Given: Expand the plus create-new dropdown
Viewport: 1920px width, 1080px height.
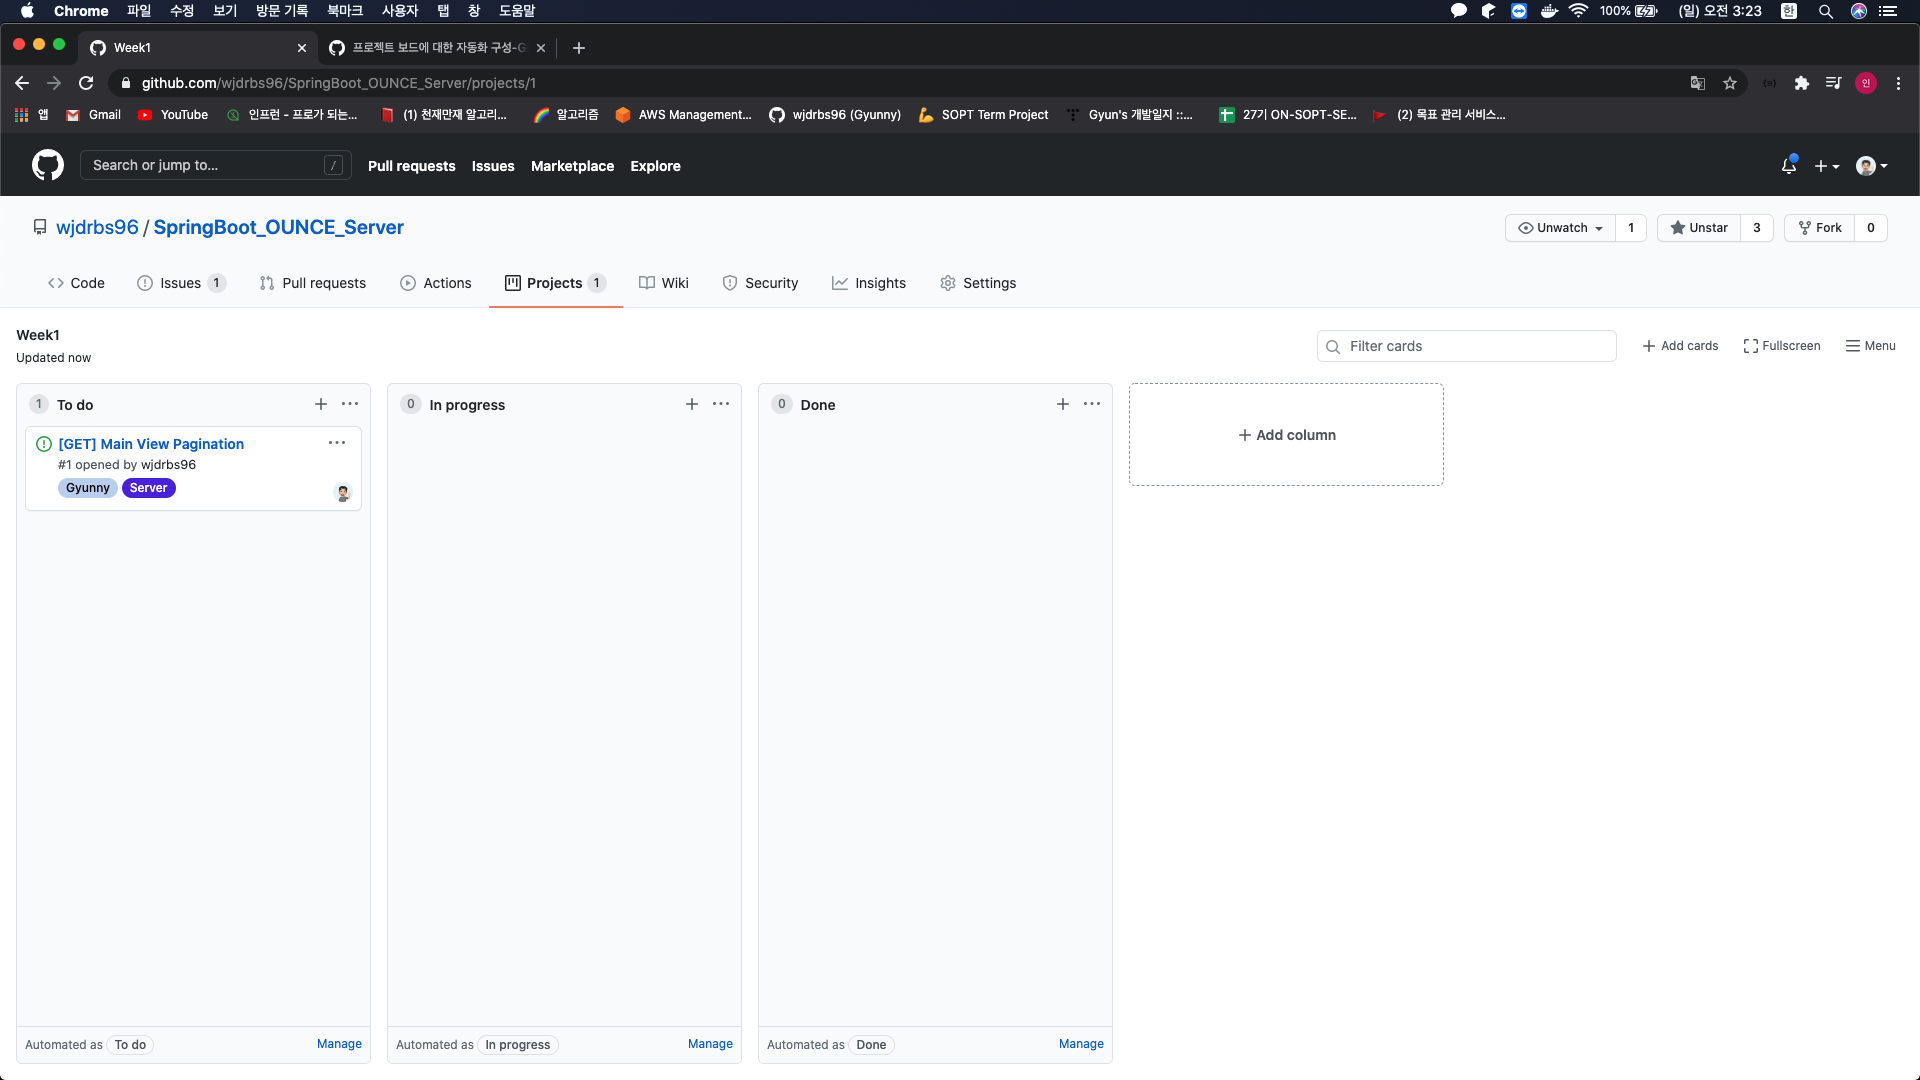Looking at the screenshot, I should (1826, 166).
